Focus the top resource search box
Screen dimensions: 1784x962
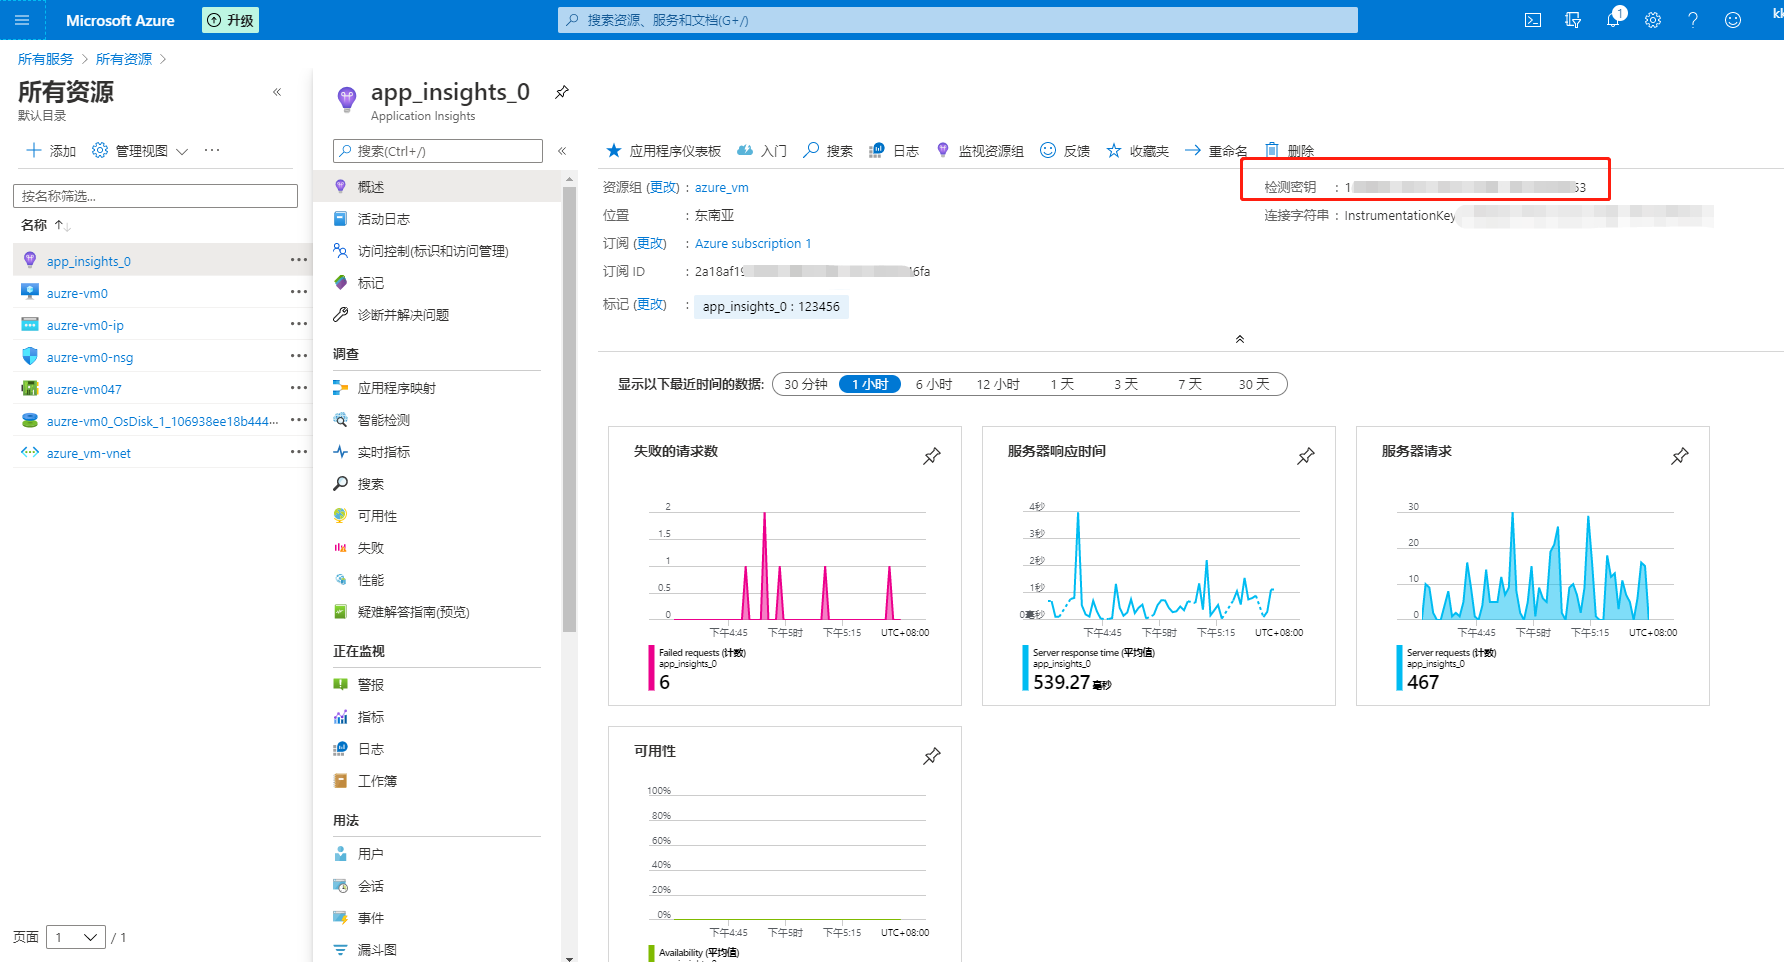[958, 20]
